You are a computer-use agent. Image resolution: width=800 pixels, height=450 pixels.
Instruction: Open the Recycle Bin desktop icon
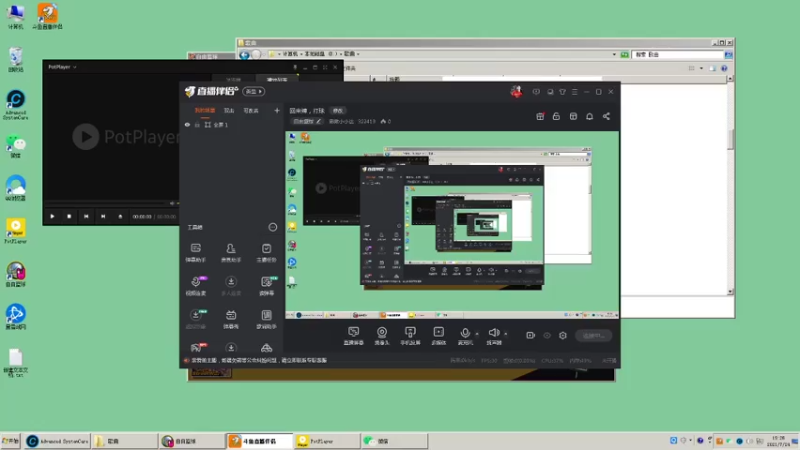[16, 60]
